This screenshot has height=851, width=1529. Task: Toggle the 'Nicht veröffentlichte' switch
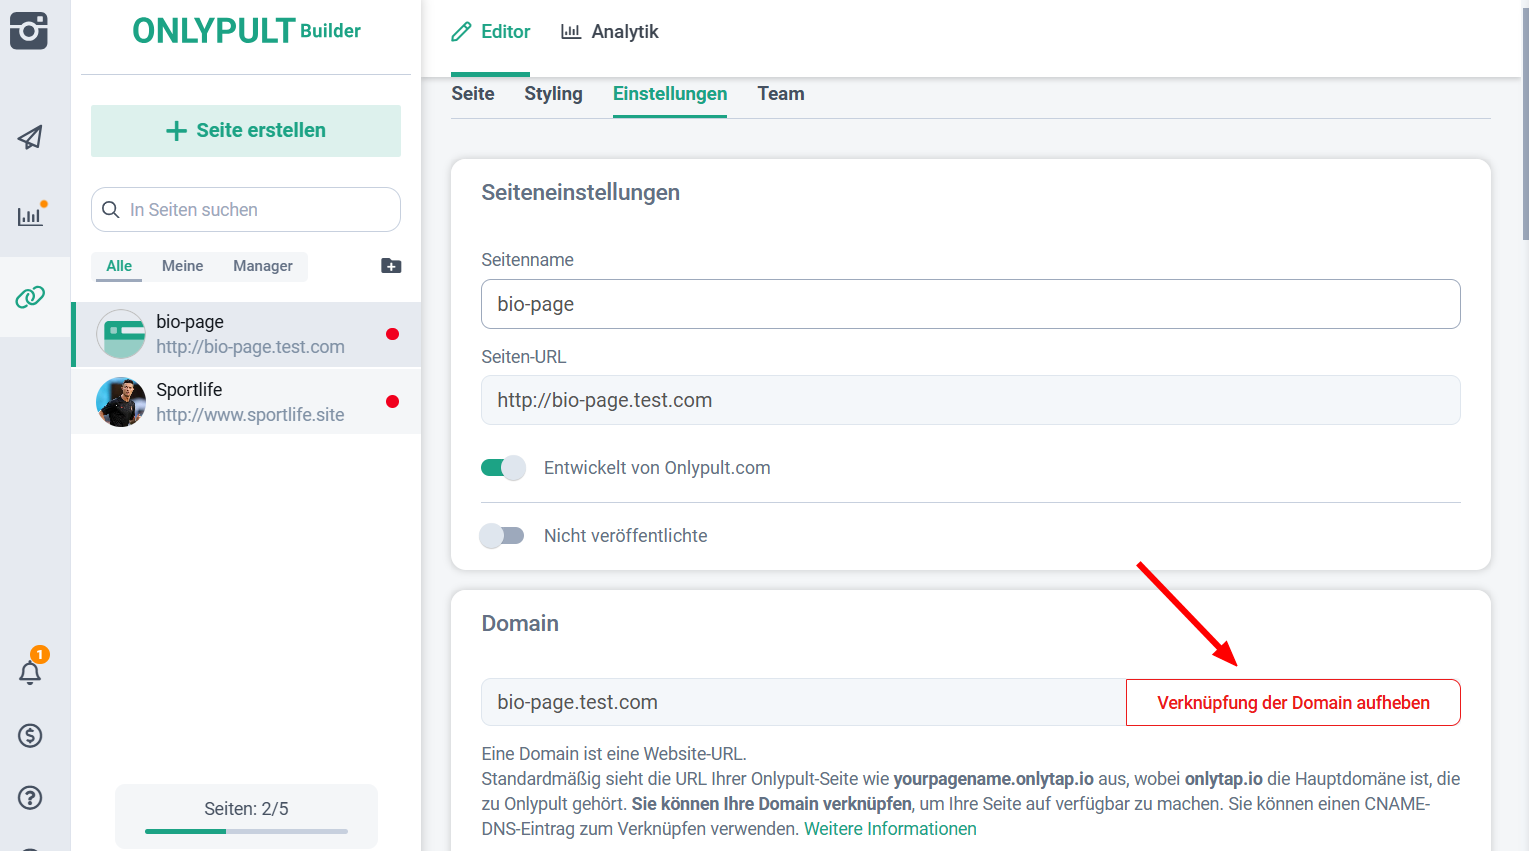pyautogui.click(x=503, y=536)
